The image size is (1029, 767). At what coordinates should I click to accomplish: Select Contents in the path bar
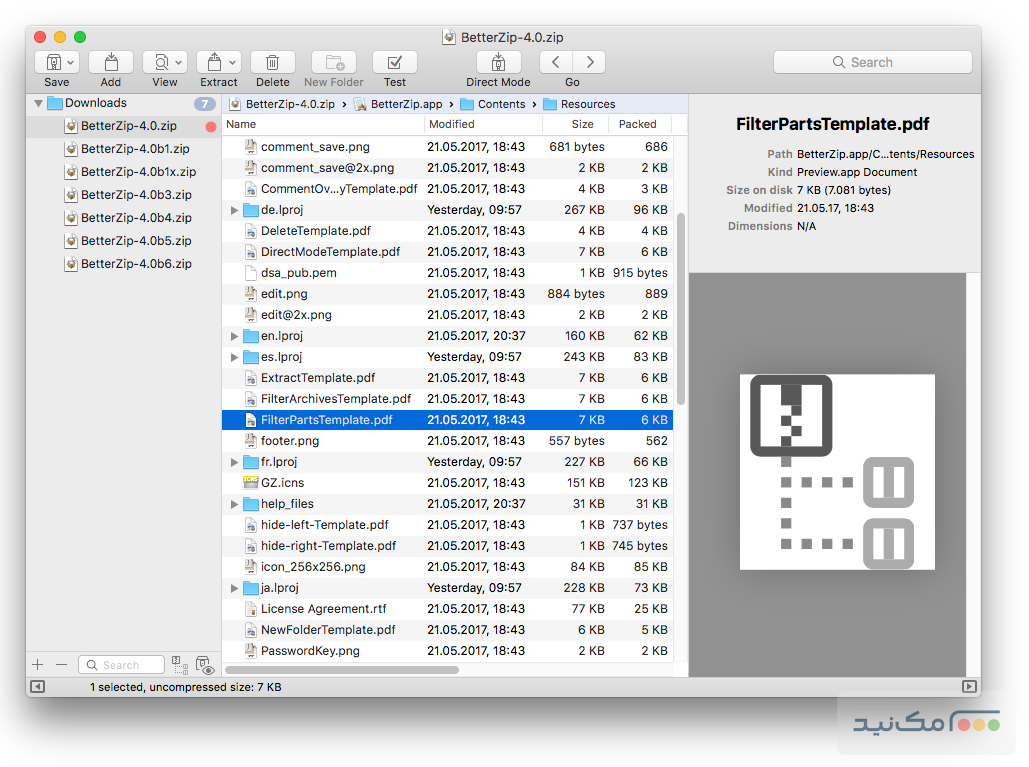pos(500,104)
